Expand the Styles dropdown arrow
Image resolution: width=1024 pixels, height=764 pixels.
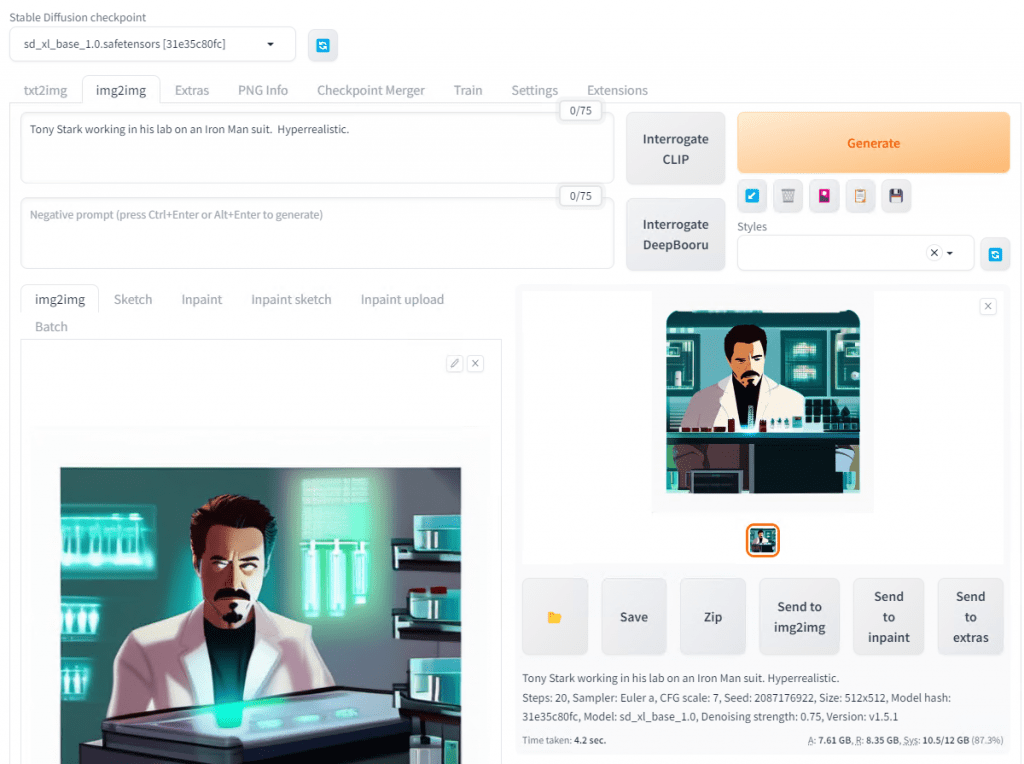tap(950, 253)
